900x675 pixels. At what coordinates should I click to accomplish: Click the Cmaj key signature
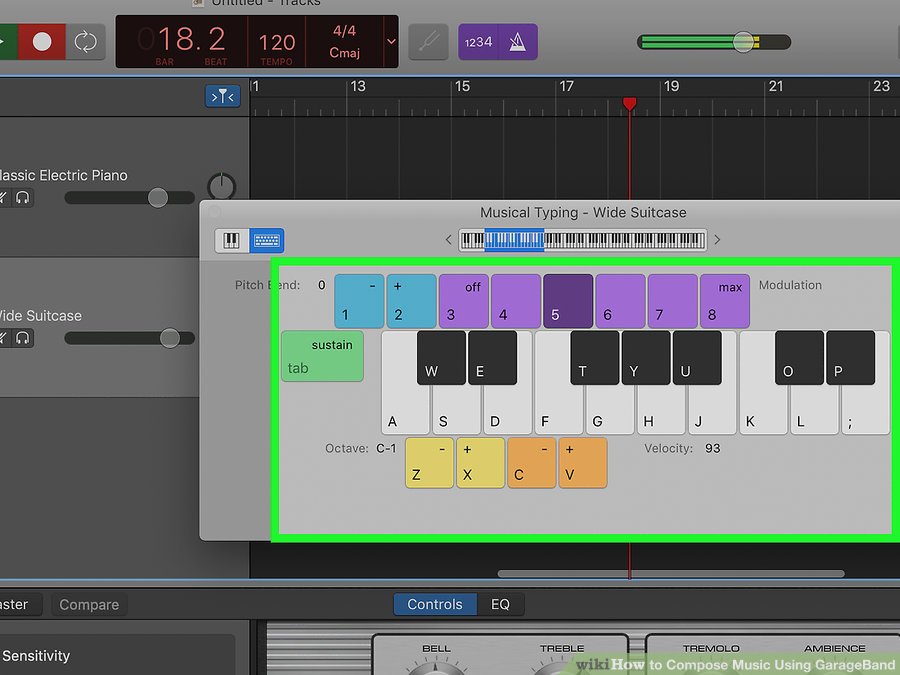pos(344,53)
